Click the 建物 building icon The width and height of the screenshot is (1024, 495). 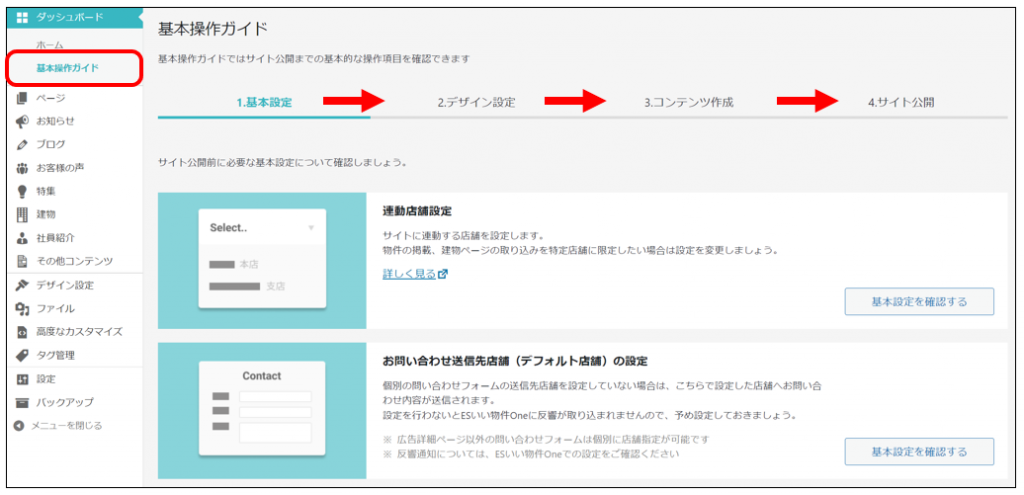(22, 214)
